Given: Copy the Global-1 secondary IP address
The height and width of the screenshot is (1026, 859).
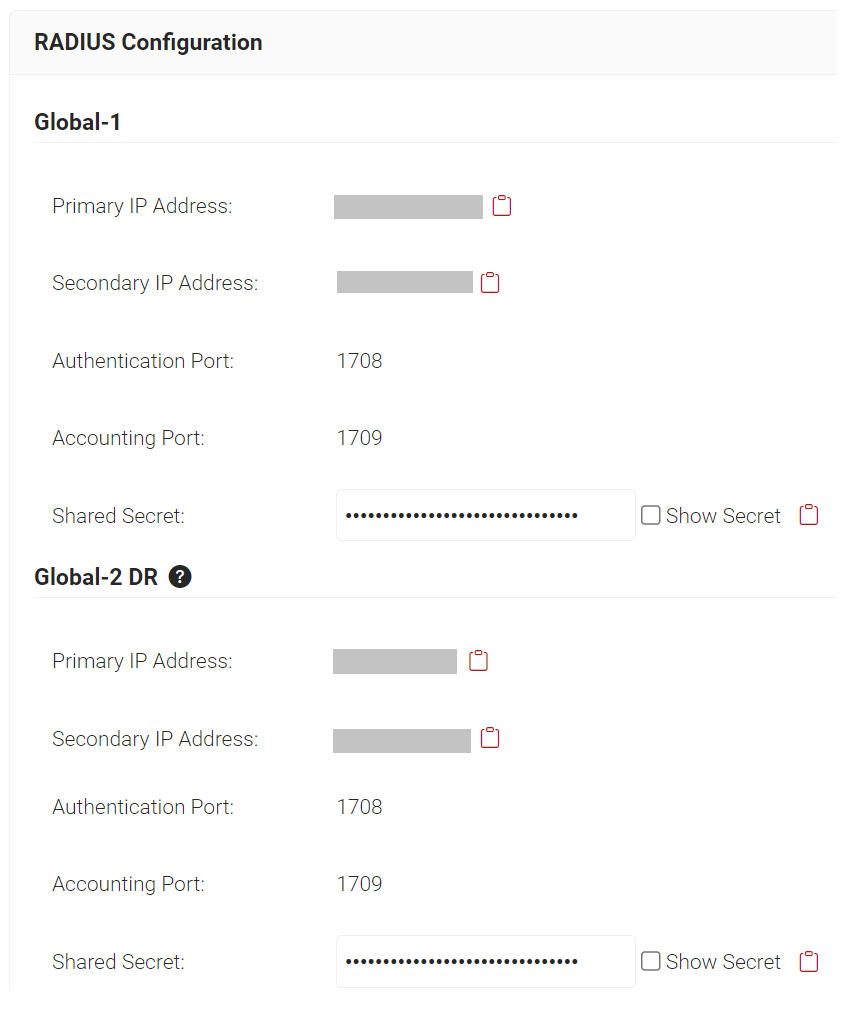Looking at the screenshot, I should coord(490,283).
